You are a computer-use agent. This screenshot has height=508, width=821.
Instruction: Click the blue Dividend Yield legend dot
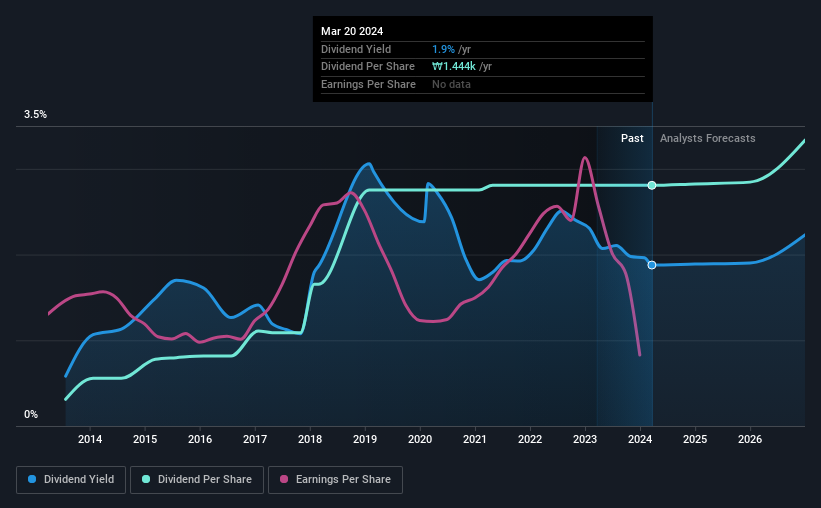click(x=32, y=479)
